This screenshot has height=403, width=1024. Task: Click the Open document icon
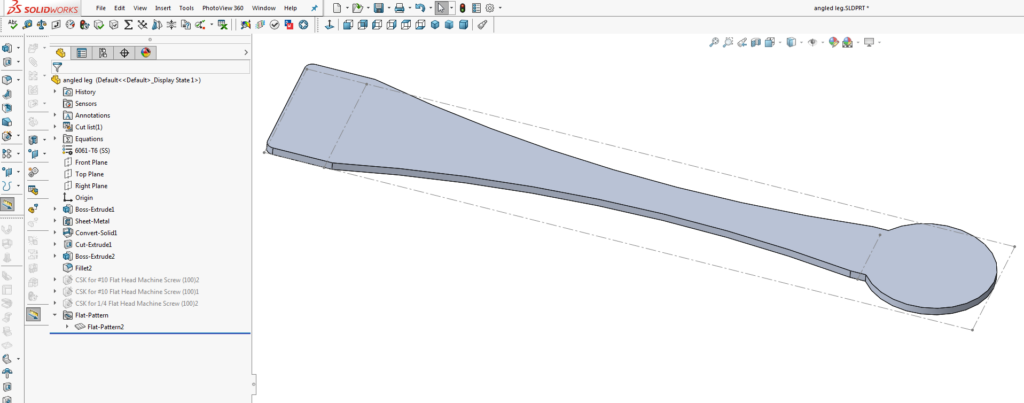coord(357,8)
